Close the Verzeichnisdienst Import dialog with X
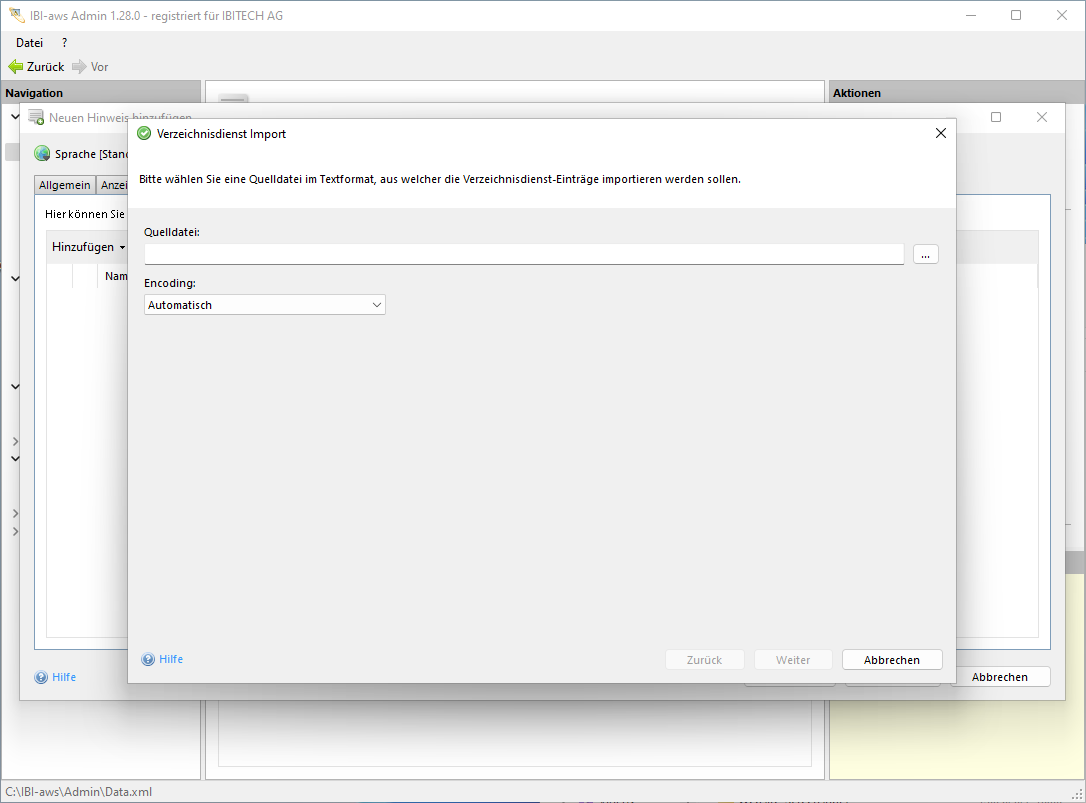This screenshot has height=803, width=1086. [940, 133]
